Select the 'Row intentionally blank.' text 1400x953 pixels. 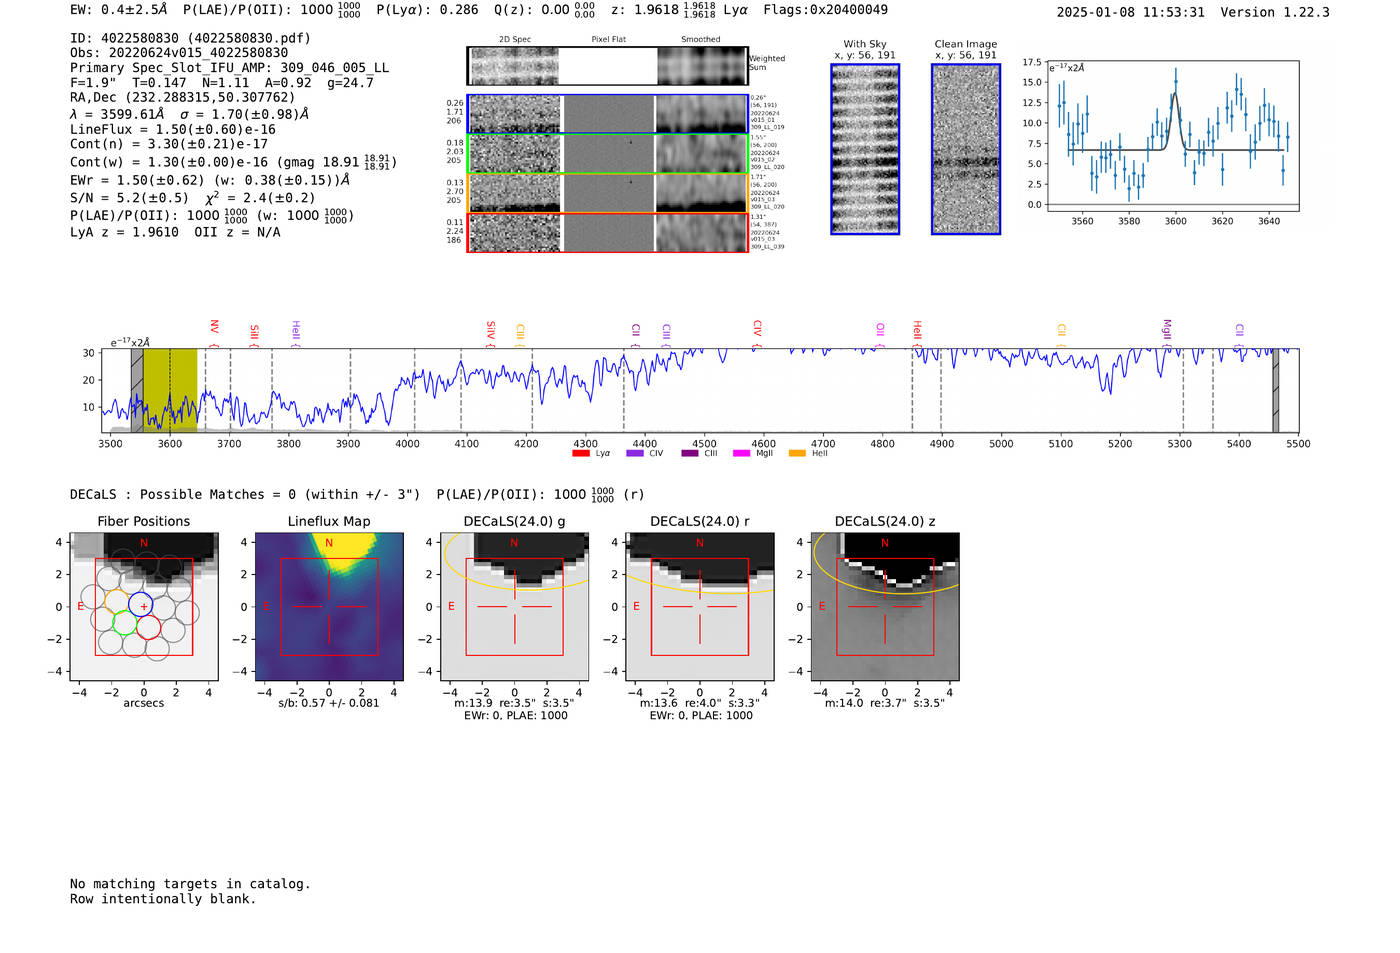163,899
